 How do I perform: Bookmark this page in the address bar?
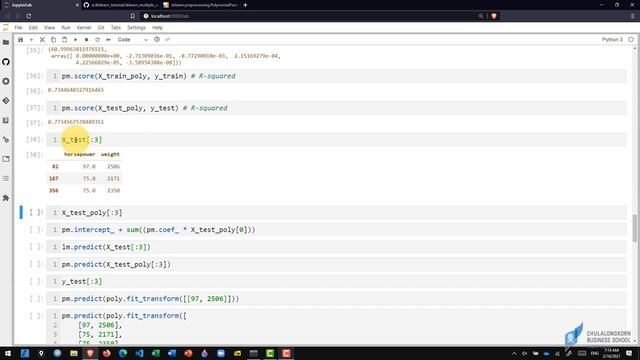point(133,16)
